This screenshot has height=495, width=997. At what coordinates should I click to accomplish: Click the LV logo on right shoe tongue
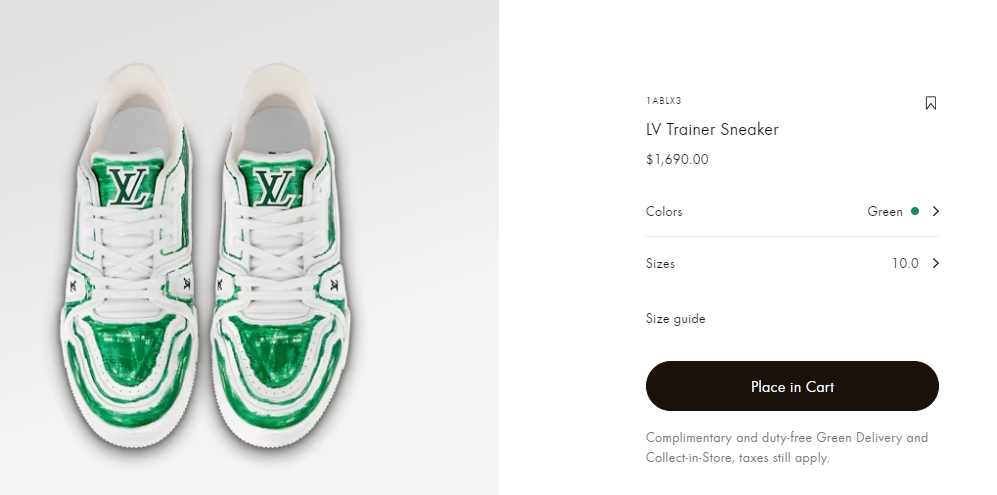tap(272, 187)
